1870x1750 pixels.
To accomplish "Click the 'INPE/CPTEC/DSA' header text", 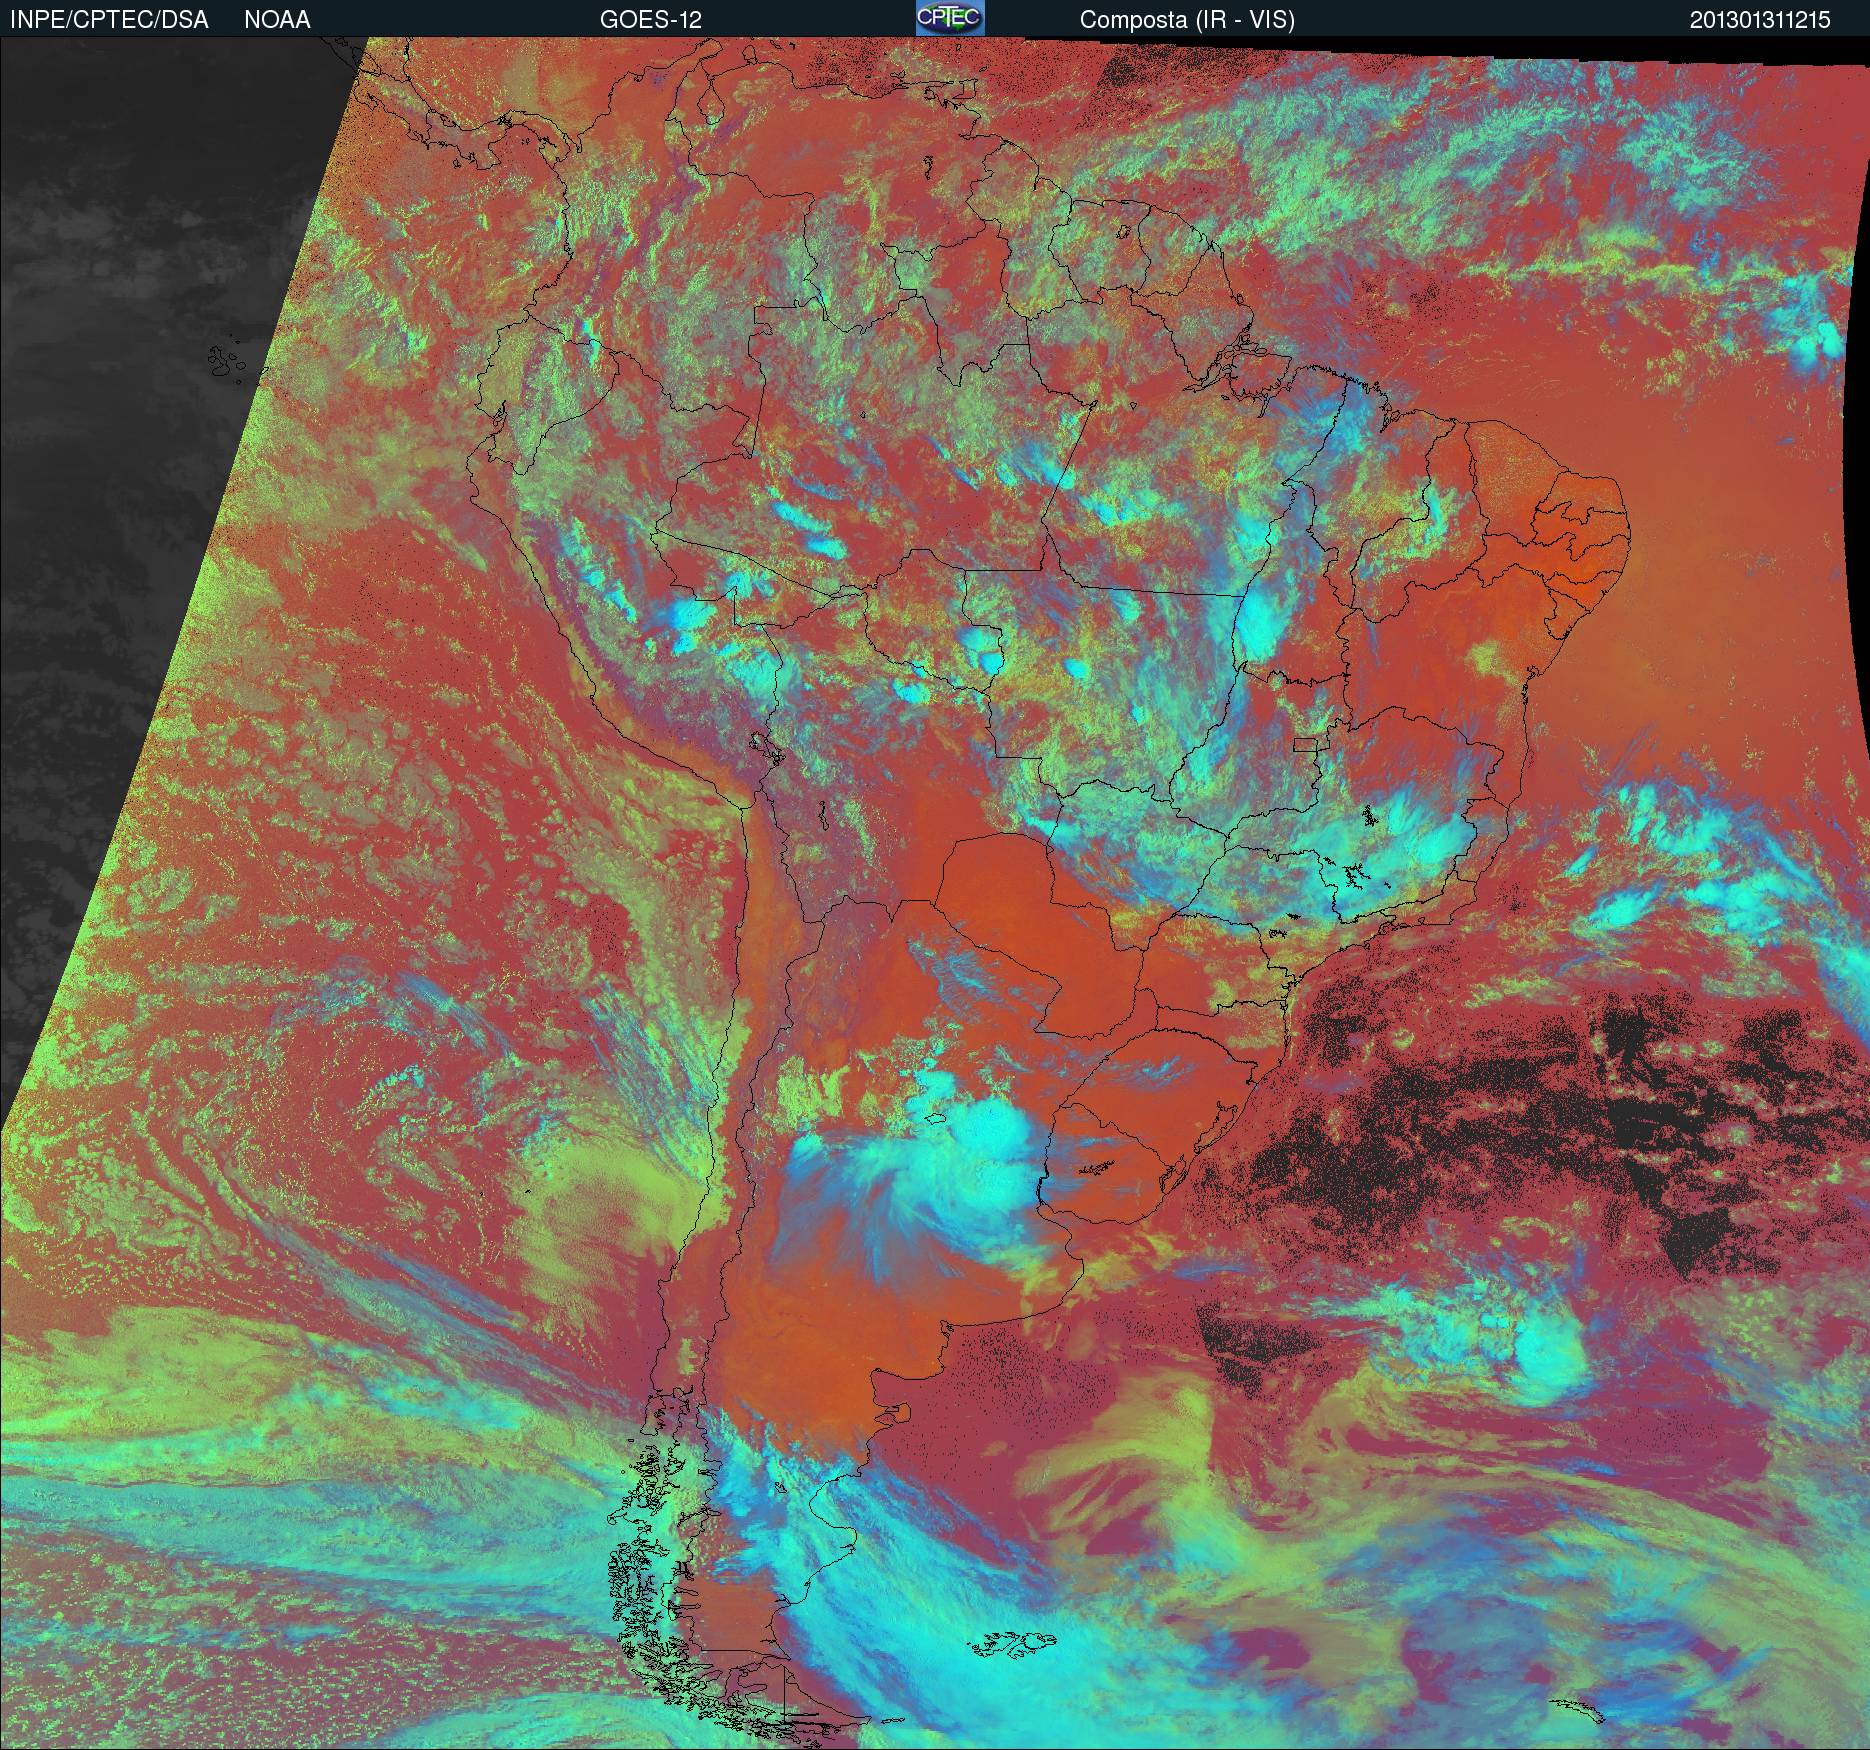I will 109,20.
